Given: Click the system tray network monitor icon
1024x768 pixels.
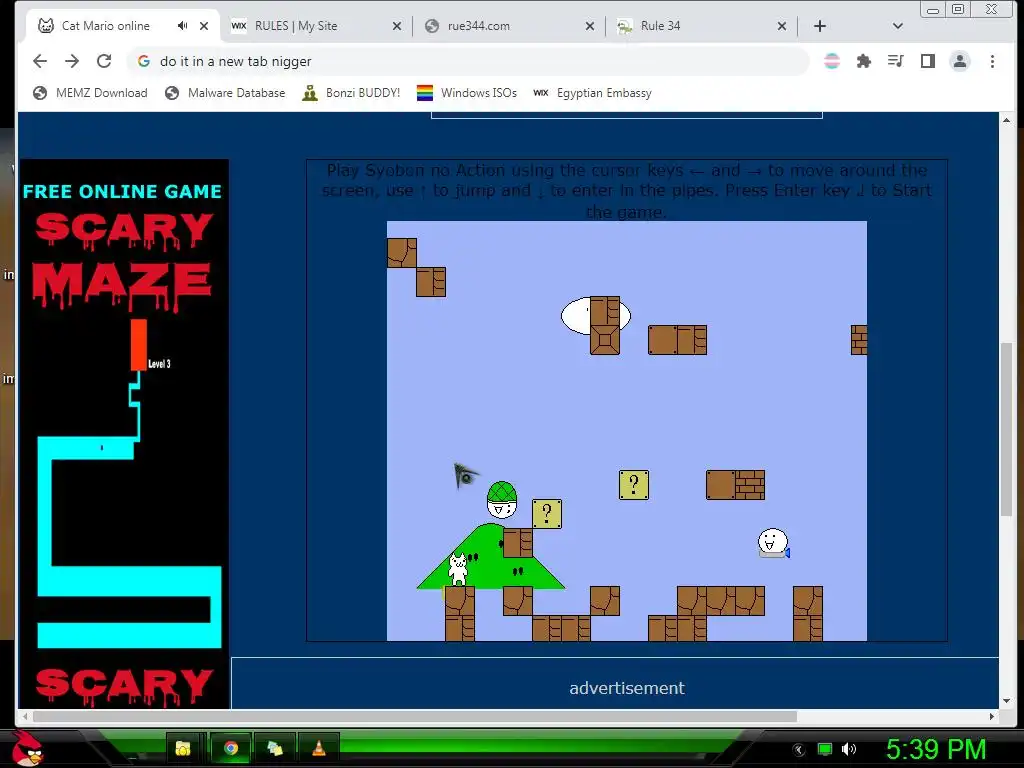Looking at the screenshot, I should coord(825,749).
